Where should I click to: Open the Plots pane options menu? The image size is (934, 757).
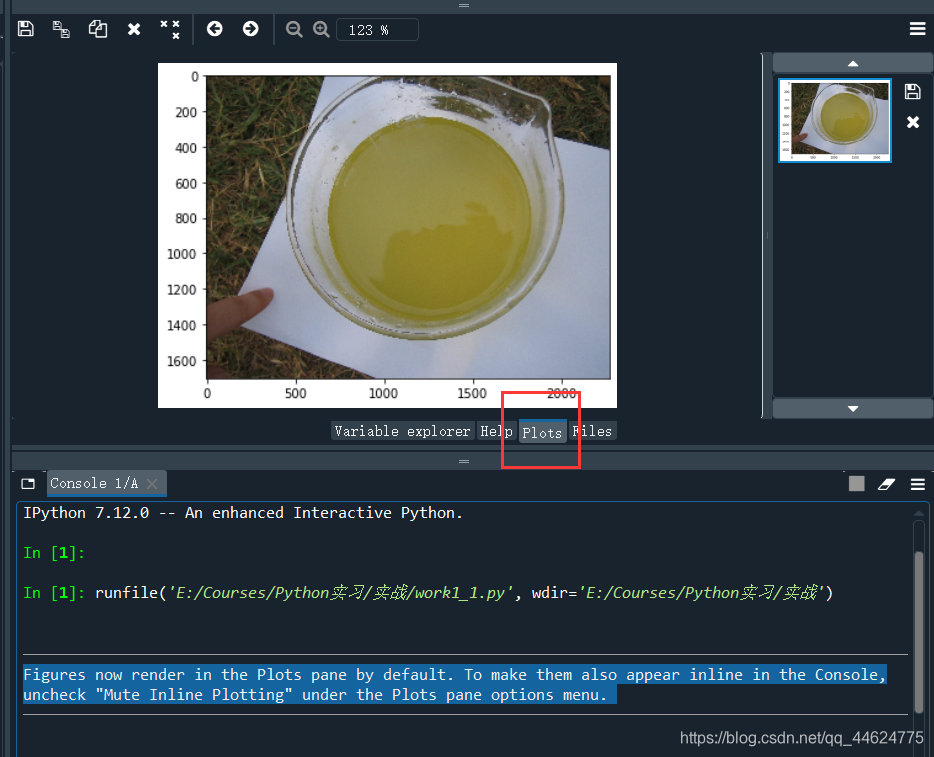pos(917,29)
